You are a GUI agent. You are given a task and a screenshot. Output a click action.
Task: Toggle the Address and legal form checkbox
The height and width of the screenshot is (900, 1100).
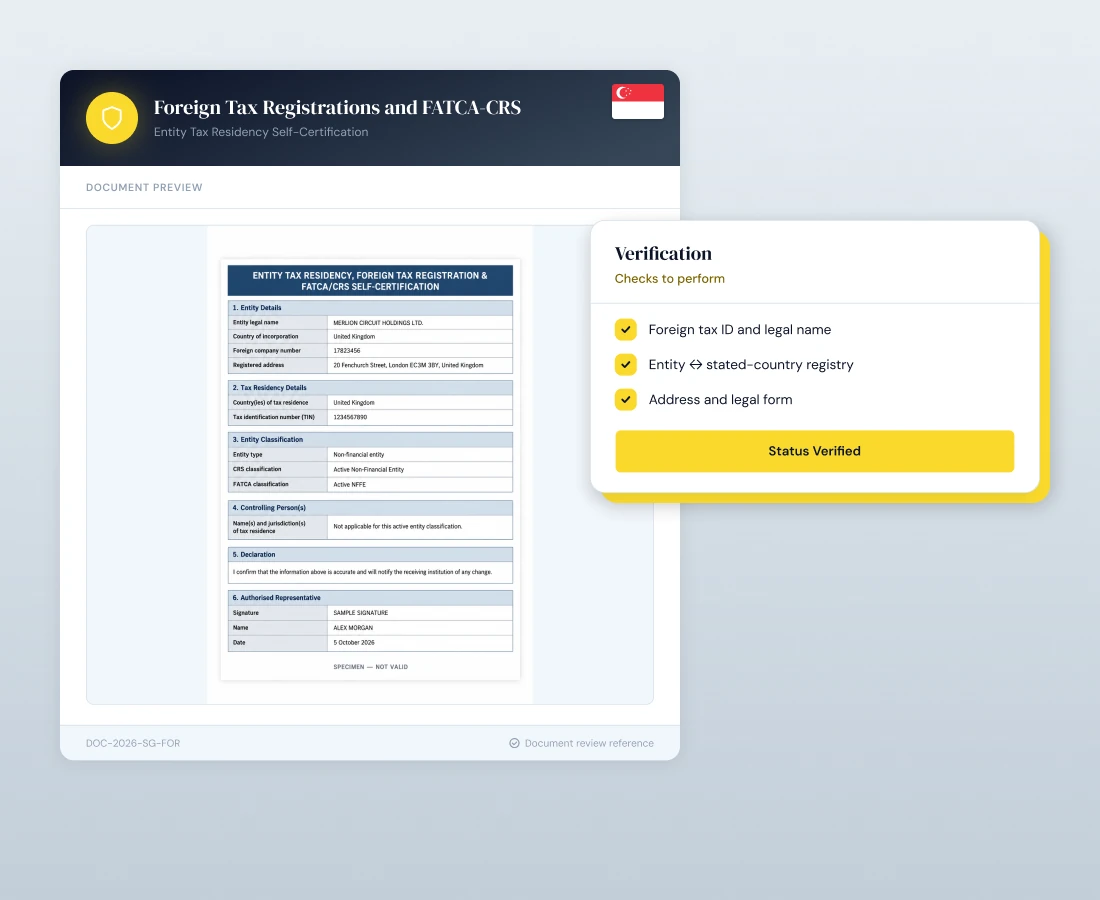point(626,399)
